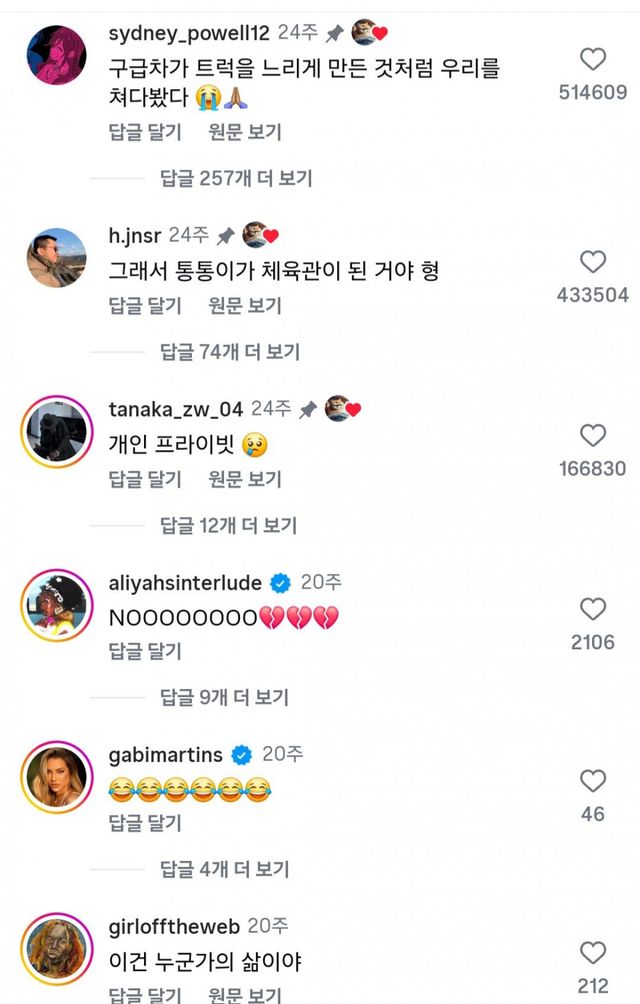The width and height of the screenshot is (640, 1004).
Task: Open girlofftheweb's profile avatar
Action: click(56, 949)
